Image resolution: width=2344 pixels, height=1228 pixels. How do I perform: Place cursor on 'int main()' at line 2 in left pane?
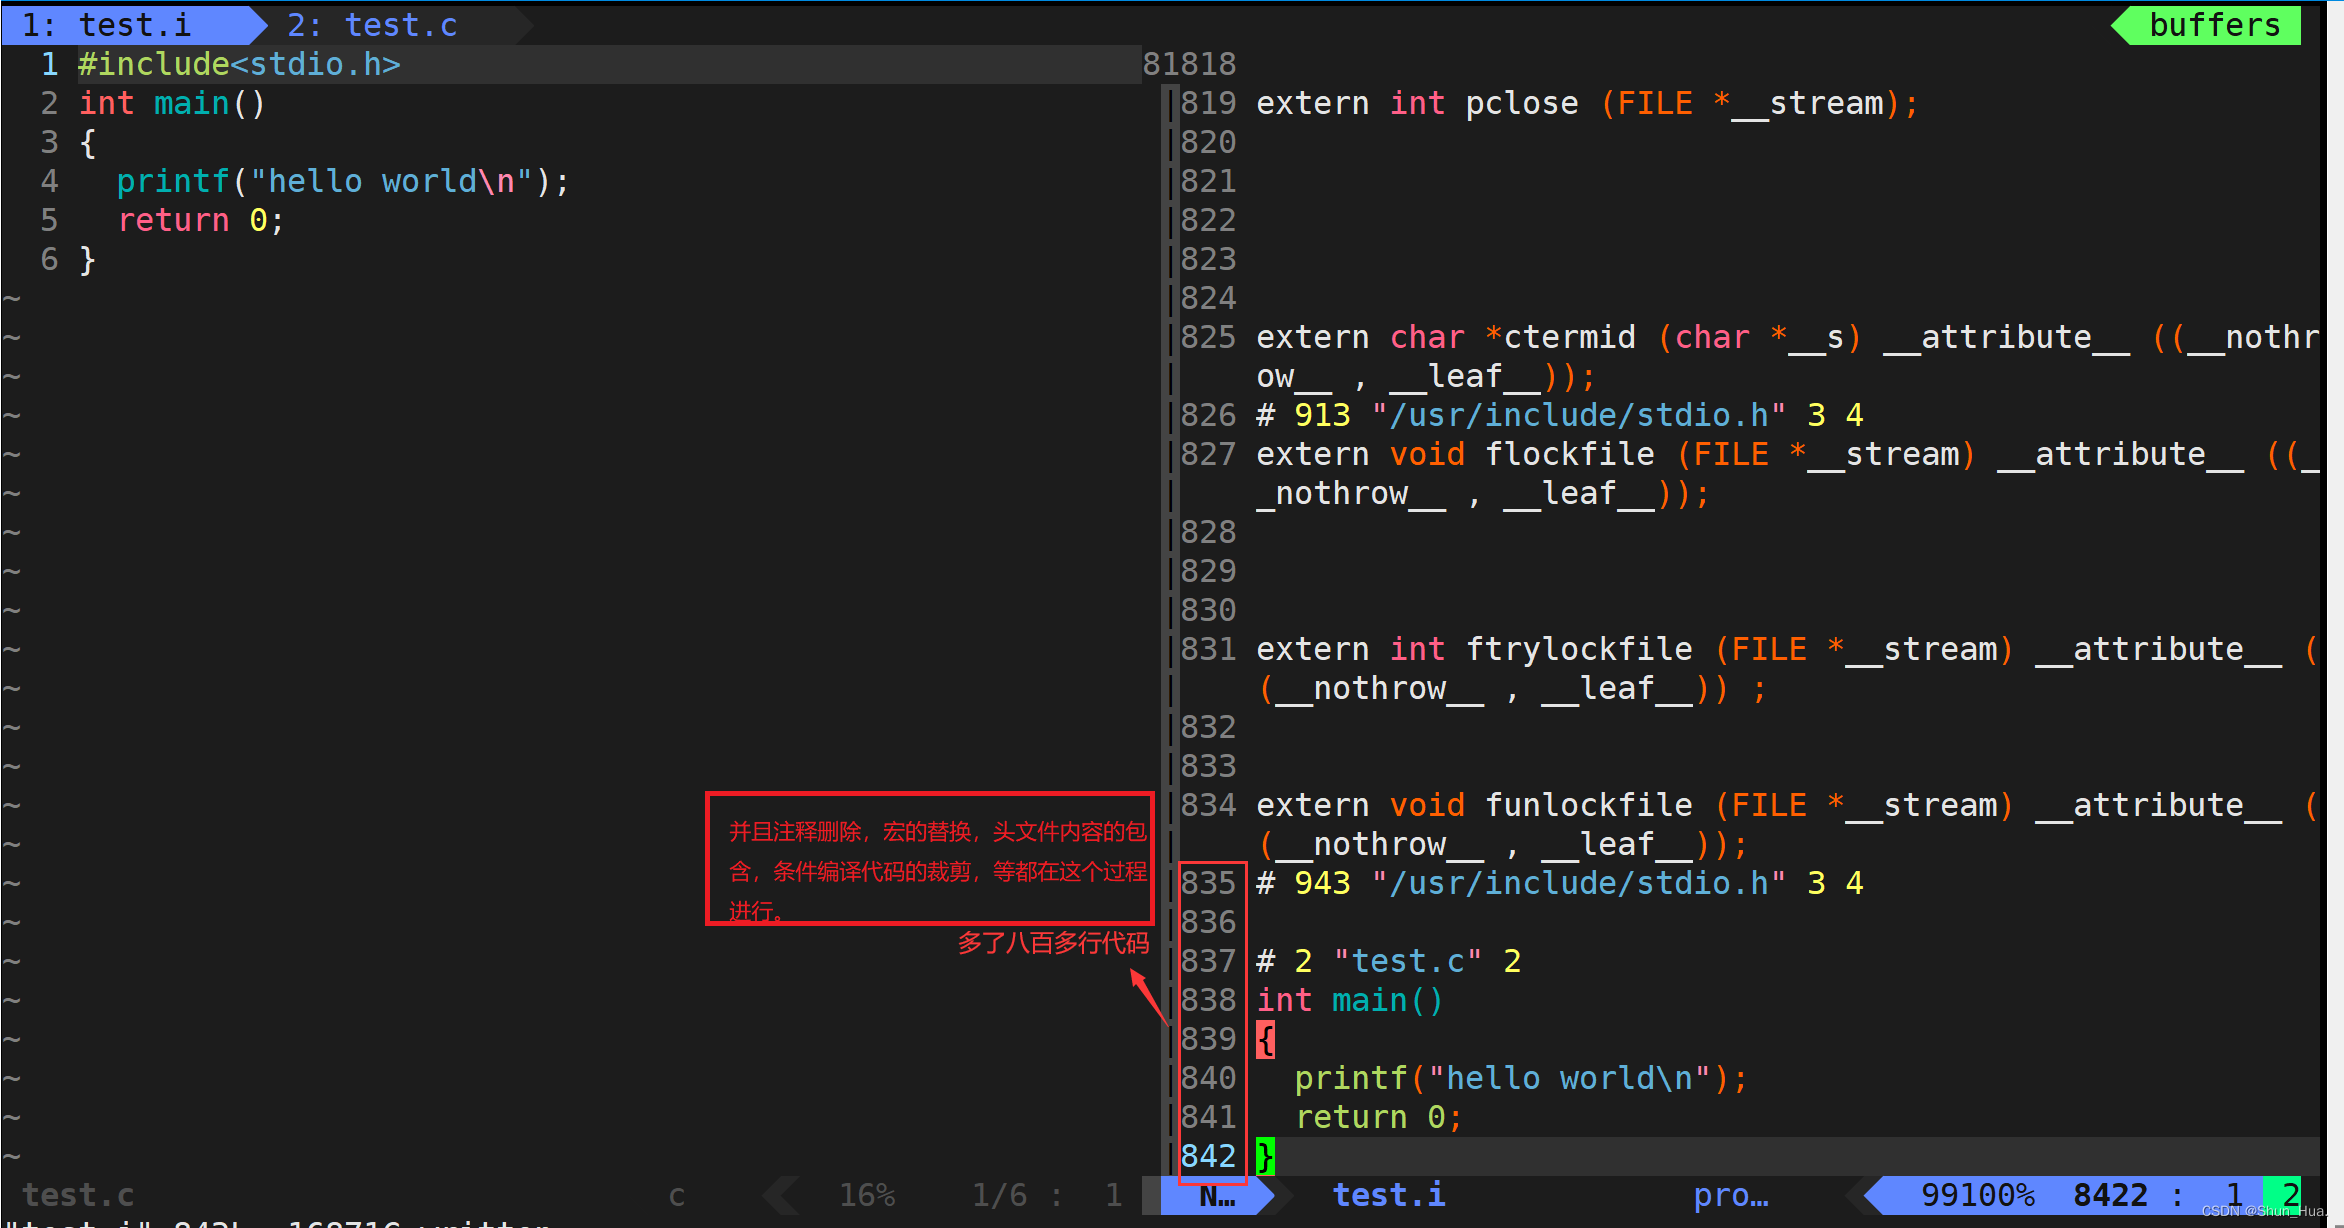172,103
